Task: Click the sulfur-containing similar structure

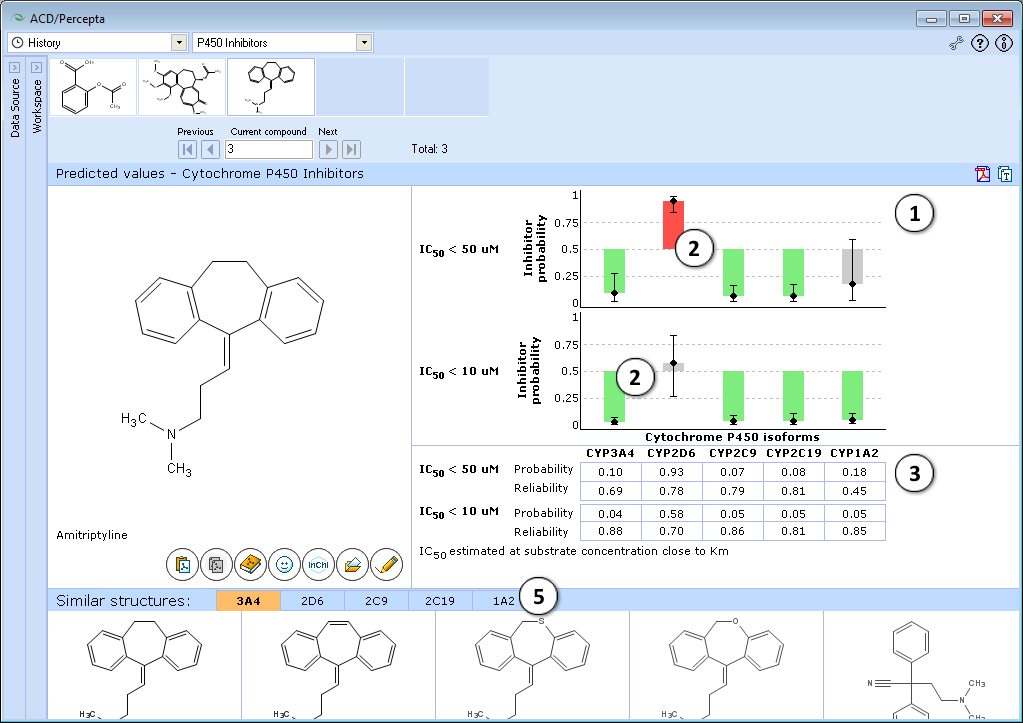Action: click(532, 666)
